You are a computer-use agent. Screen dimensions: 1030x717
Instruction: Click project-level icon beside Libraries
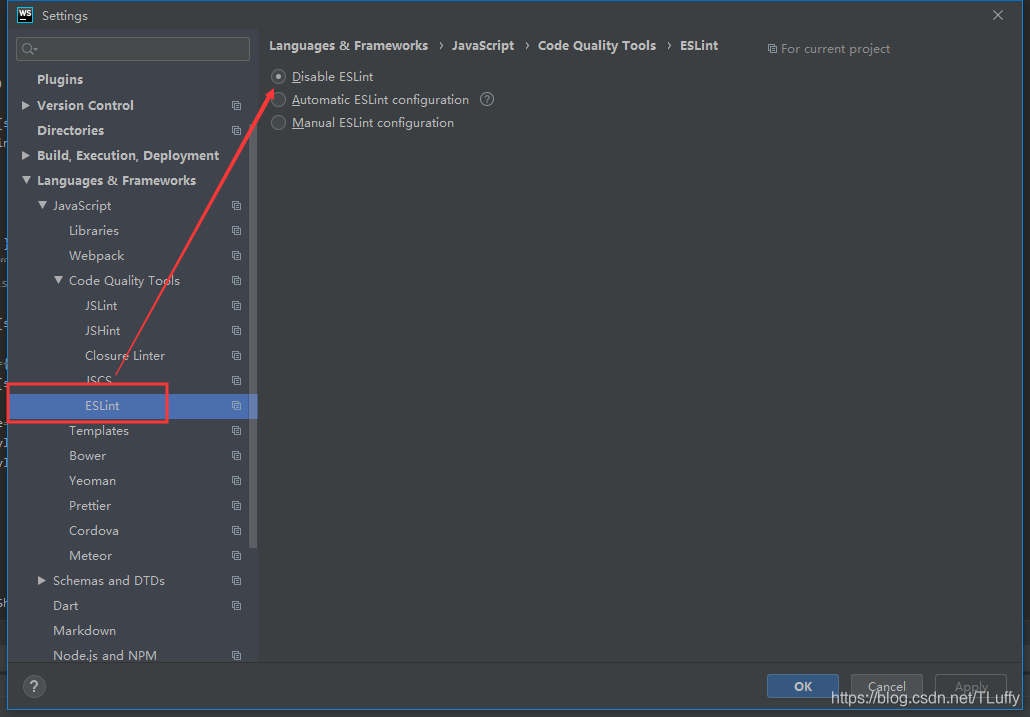point(236,230)
